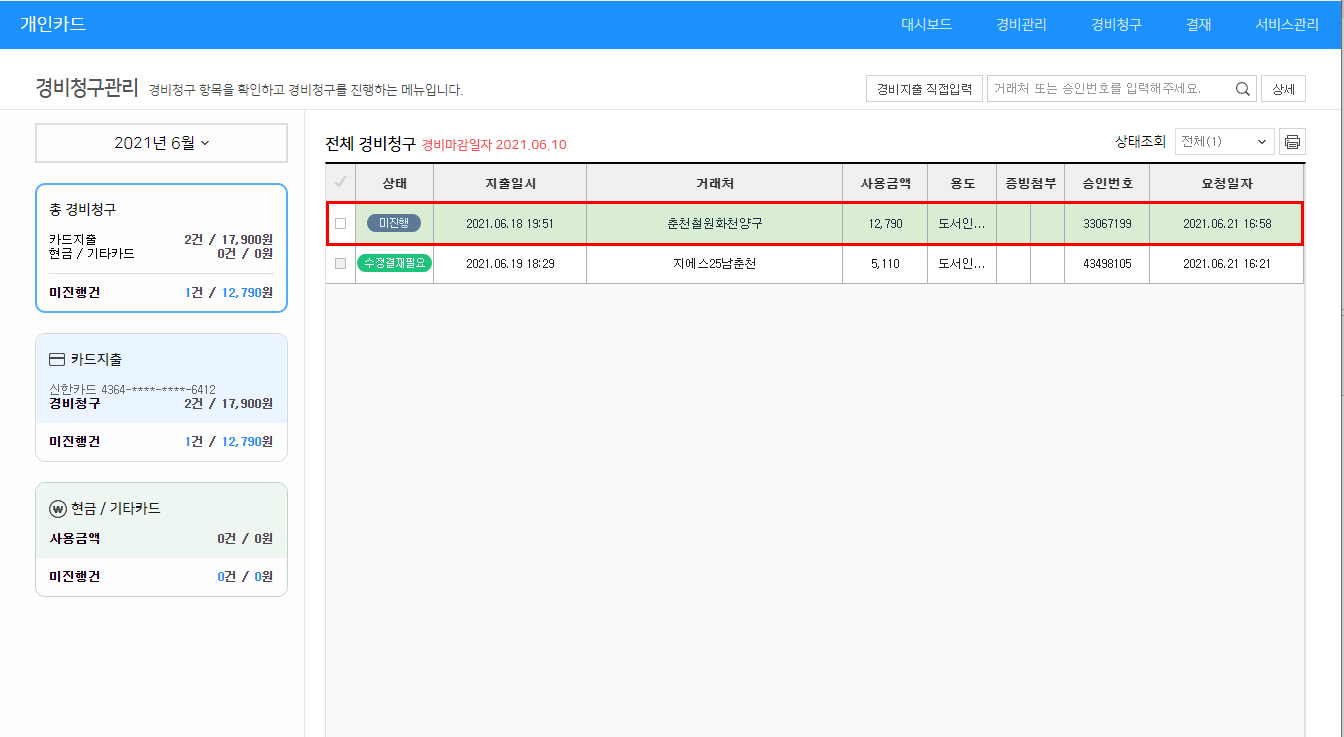This screenshot has width=1344, height=737.
Task: Open the 경비청구 menu
Action: coord(1116,25)
